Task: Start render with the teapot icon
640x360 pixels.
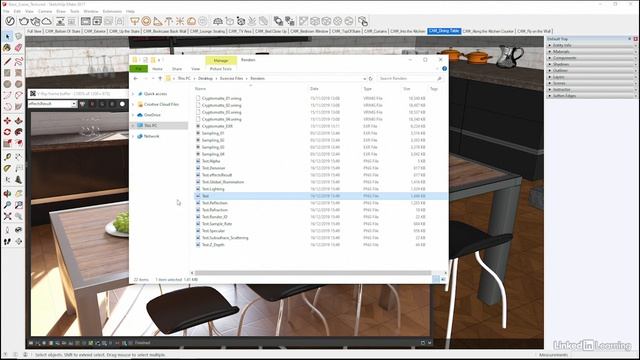Action: 24,21
